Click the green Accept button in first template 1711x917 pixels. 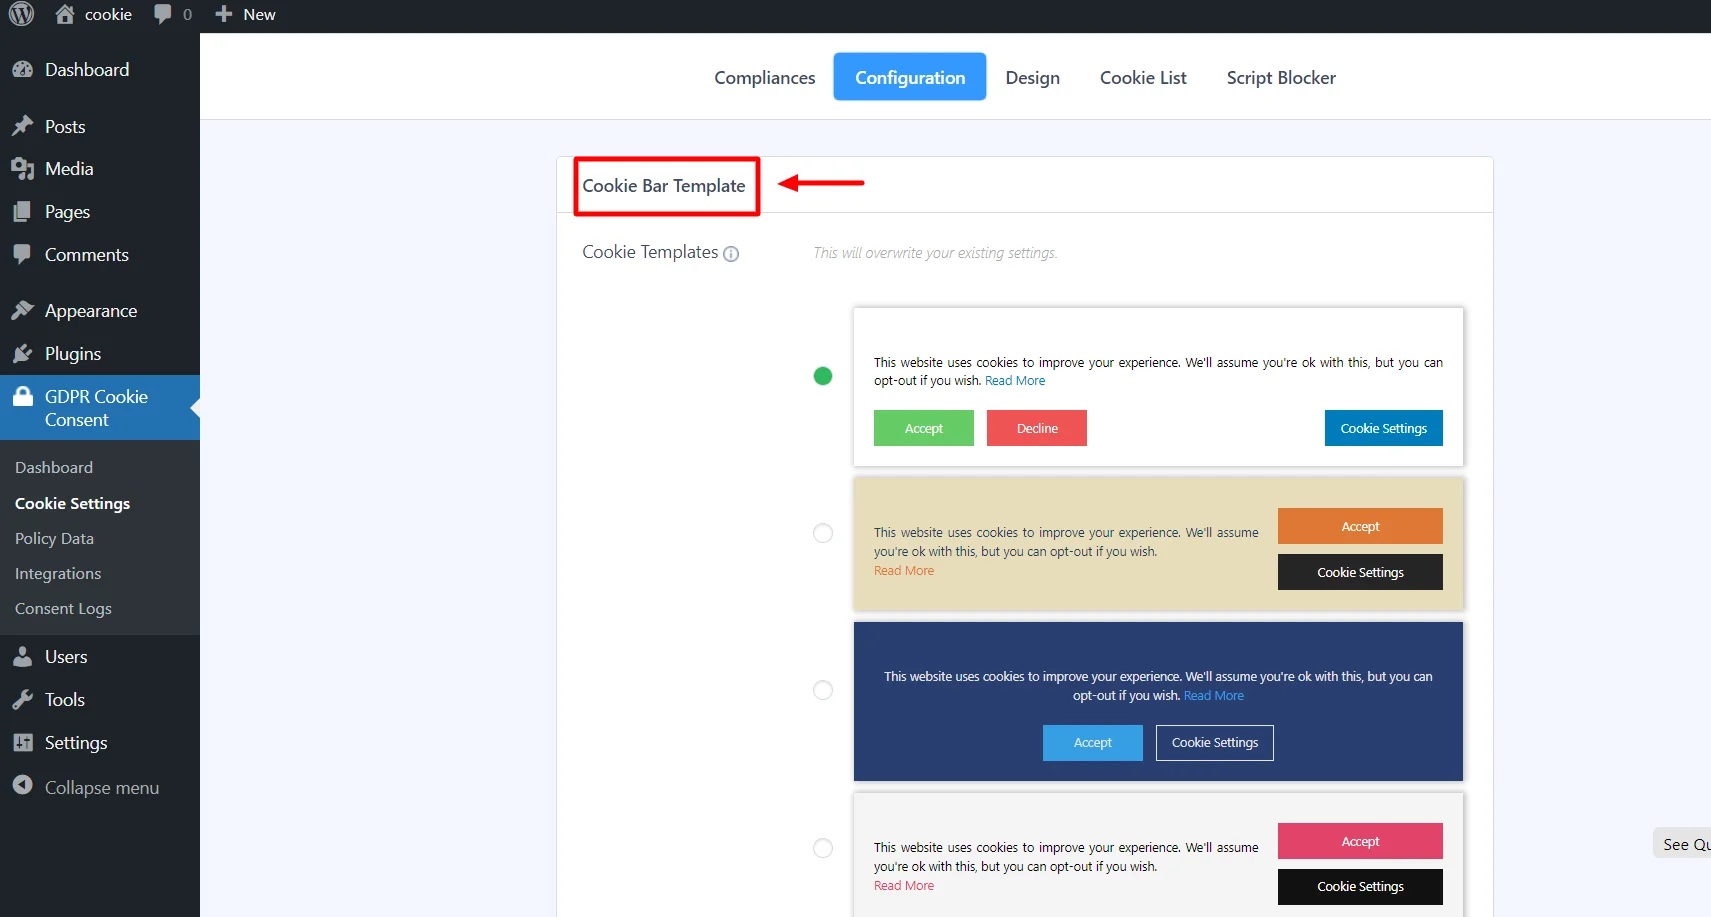pos(923,428)
